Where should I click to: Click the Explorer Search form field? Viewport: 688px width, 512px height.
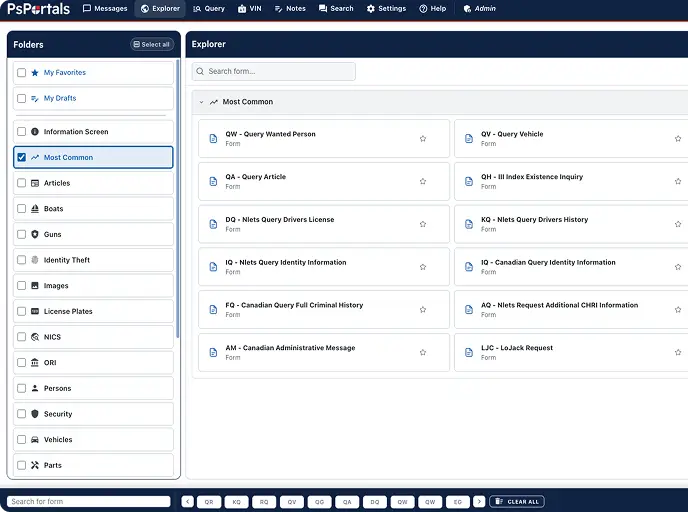click(x=273, y=72)
